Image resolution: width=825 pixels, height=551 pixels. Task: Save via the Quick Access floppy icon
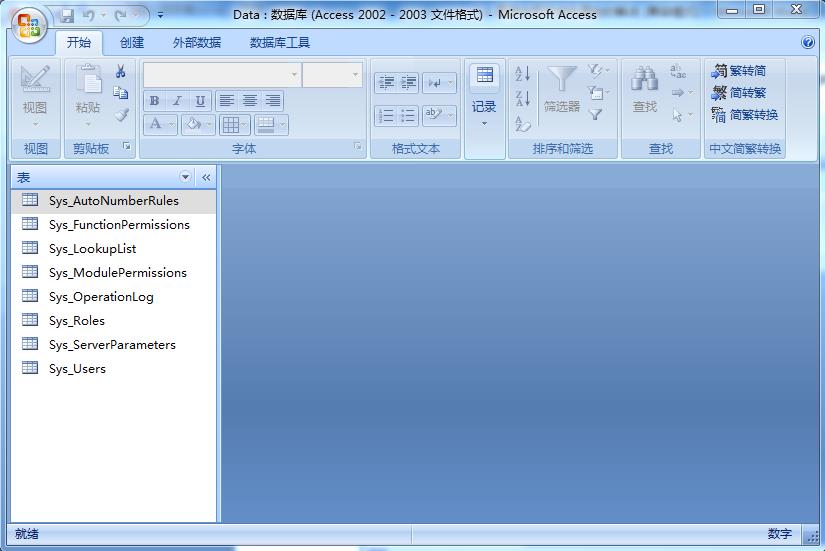click(x=67, y=16)
